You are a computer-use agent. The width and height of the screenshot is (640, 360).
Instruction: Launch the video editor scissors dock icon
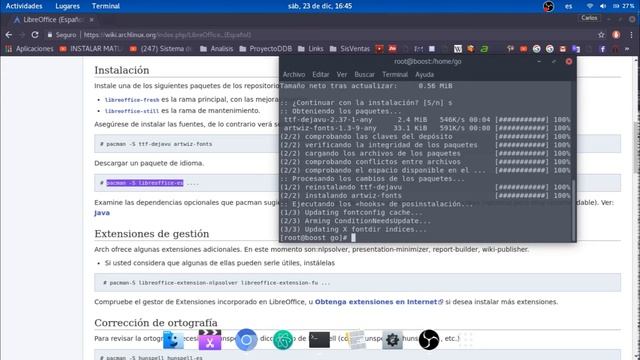tap(210, 340)
